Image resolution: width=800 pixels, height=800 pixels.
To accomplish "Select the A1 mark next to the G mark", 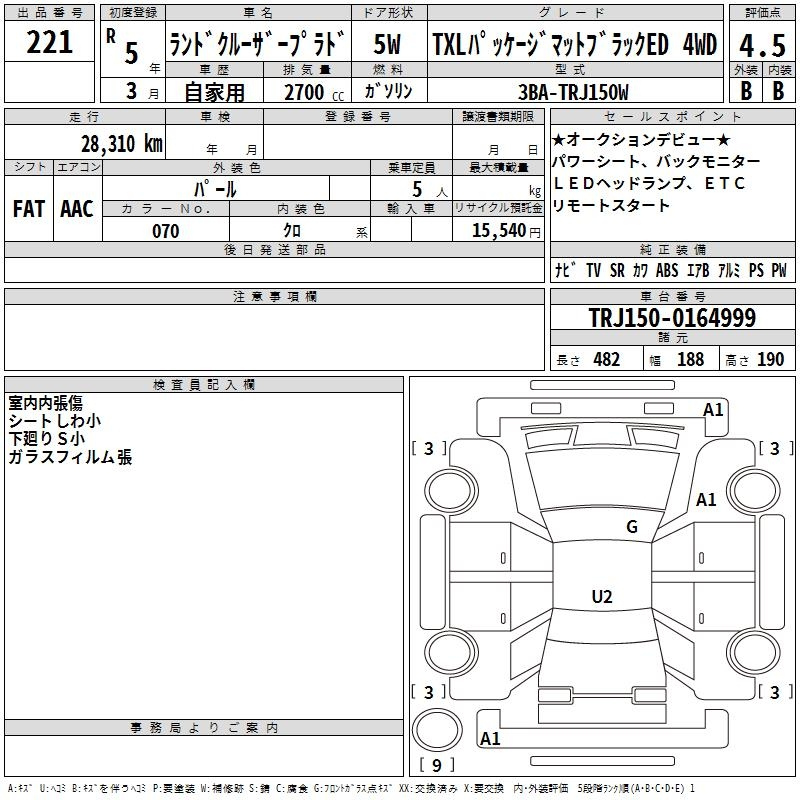I will point(706,500).
